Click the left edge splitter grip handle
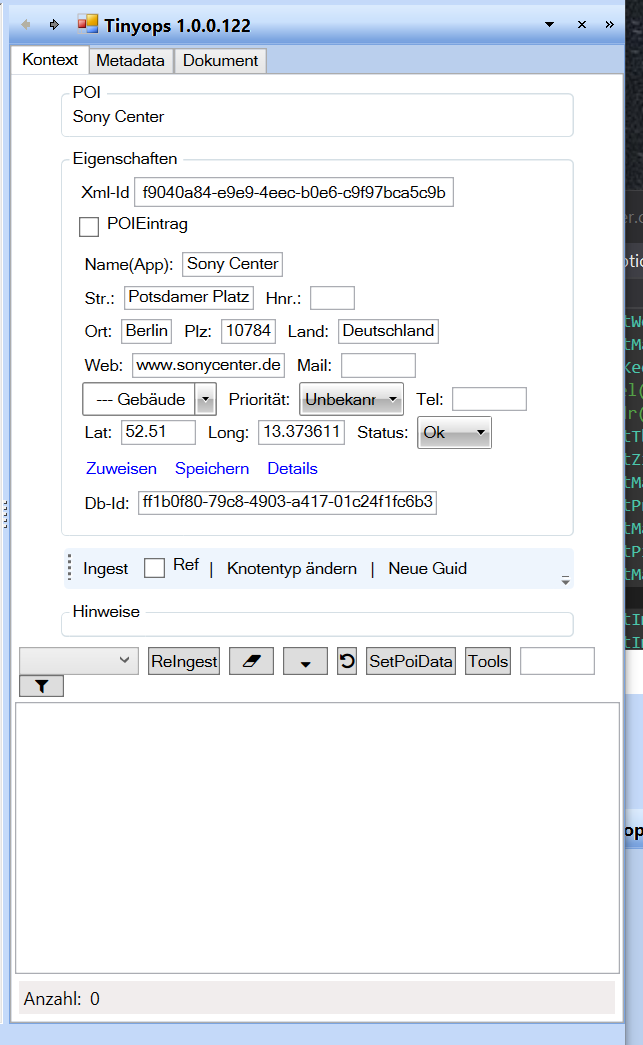 (5, 515)
